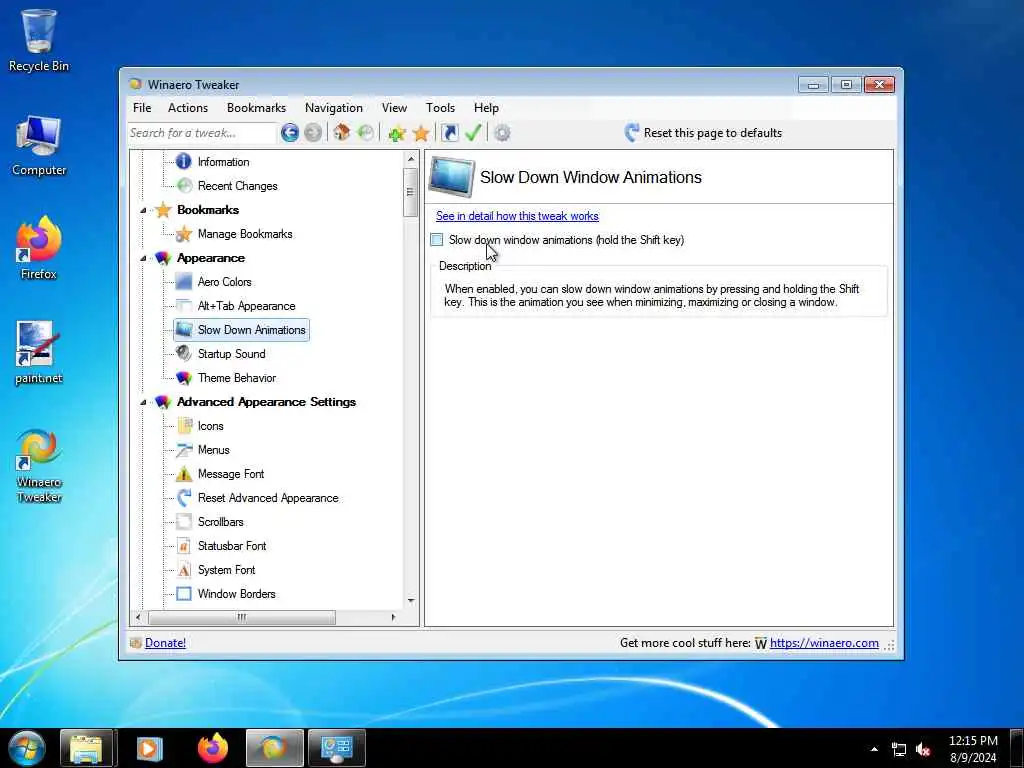This screenshot has height=768, width=1024.
Task: Click the tree scroll down arrow
Action: (x=411, y=600)
